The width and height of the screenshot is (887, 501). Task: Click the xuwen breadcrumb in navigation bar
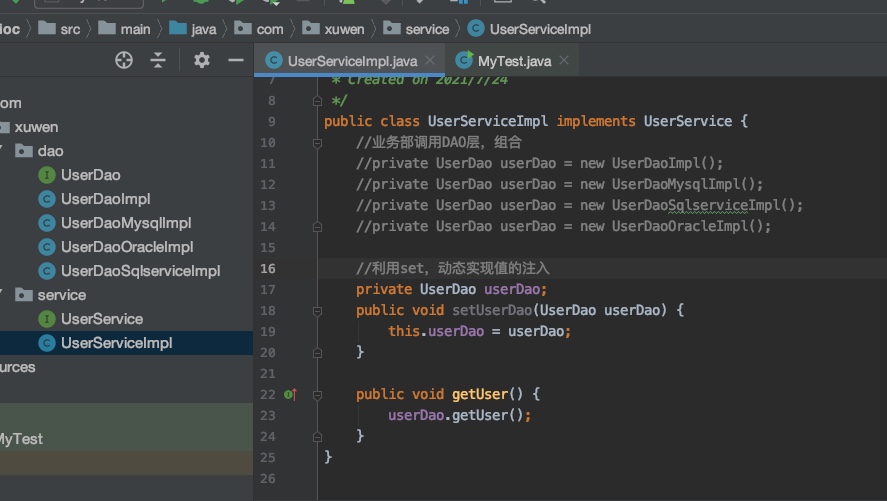(344, 29)
